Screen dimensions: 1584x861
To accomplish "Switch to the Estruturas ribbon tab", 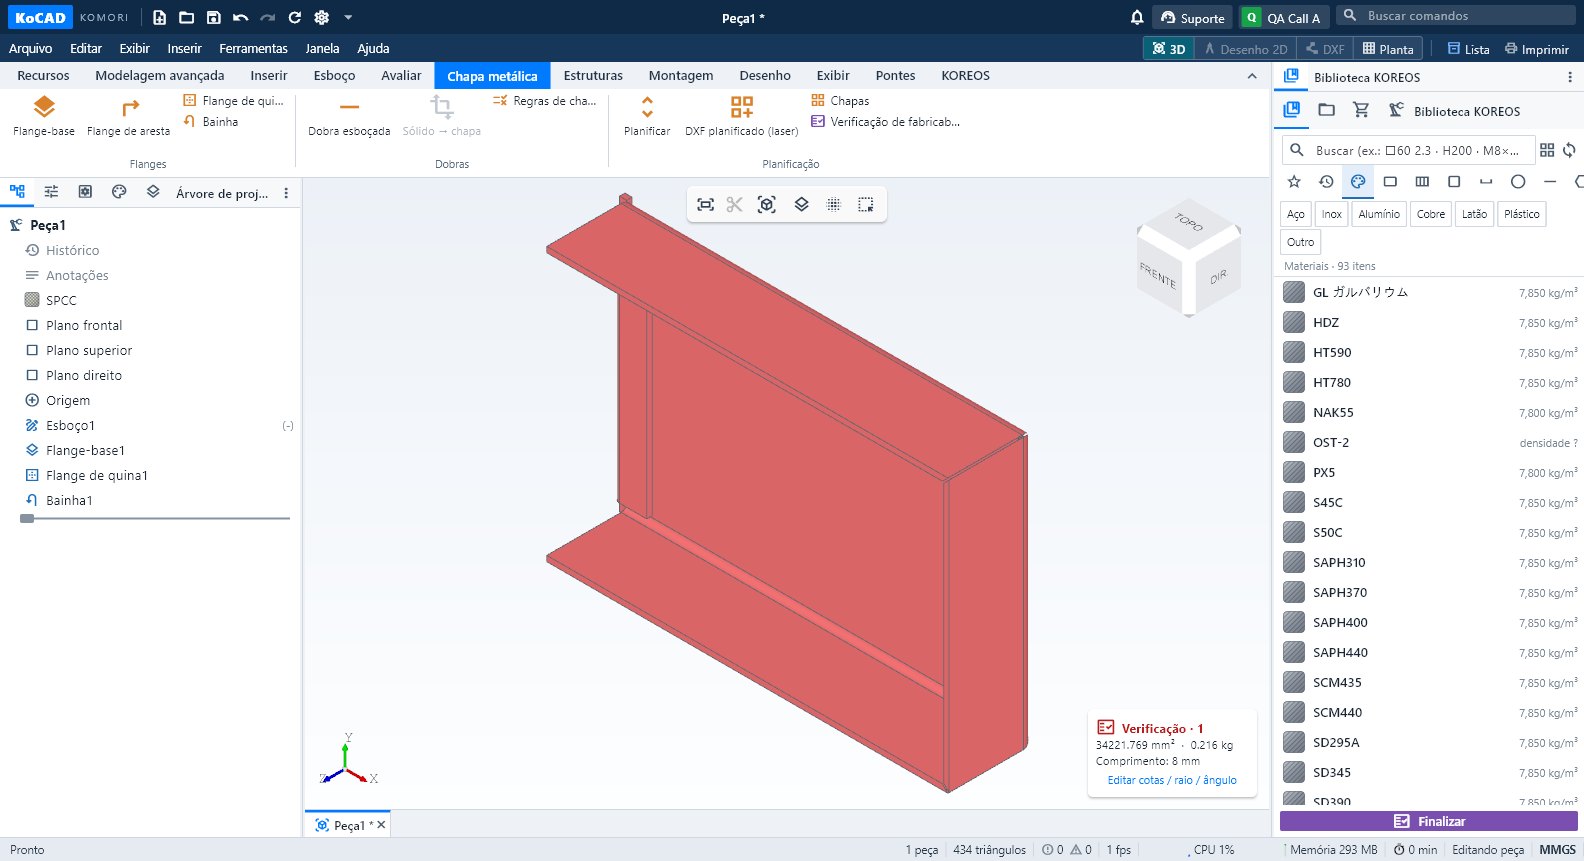I will click(593, 76).
